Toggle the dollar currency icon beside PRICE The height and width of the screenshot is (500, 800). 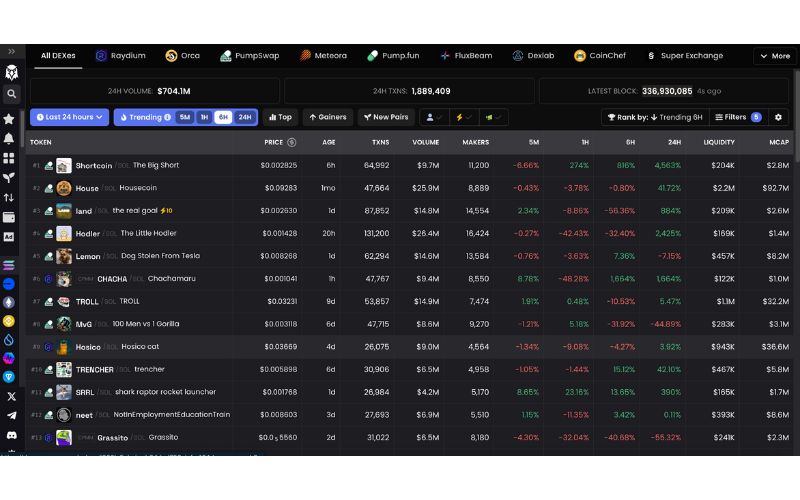(292, 142)
